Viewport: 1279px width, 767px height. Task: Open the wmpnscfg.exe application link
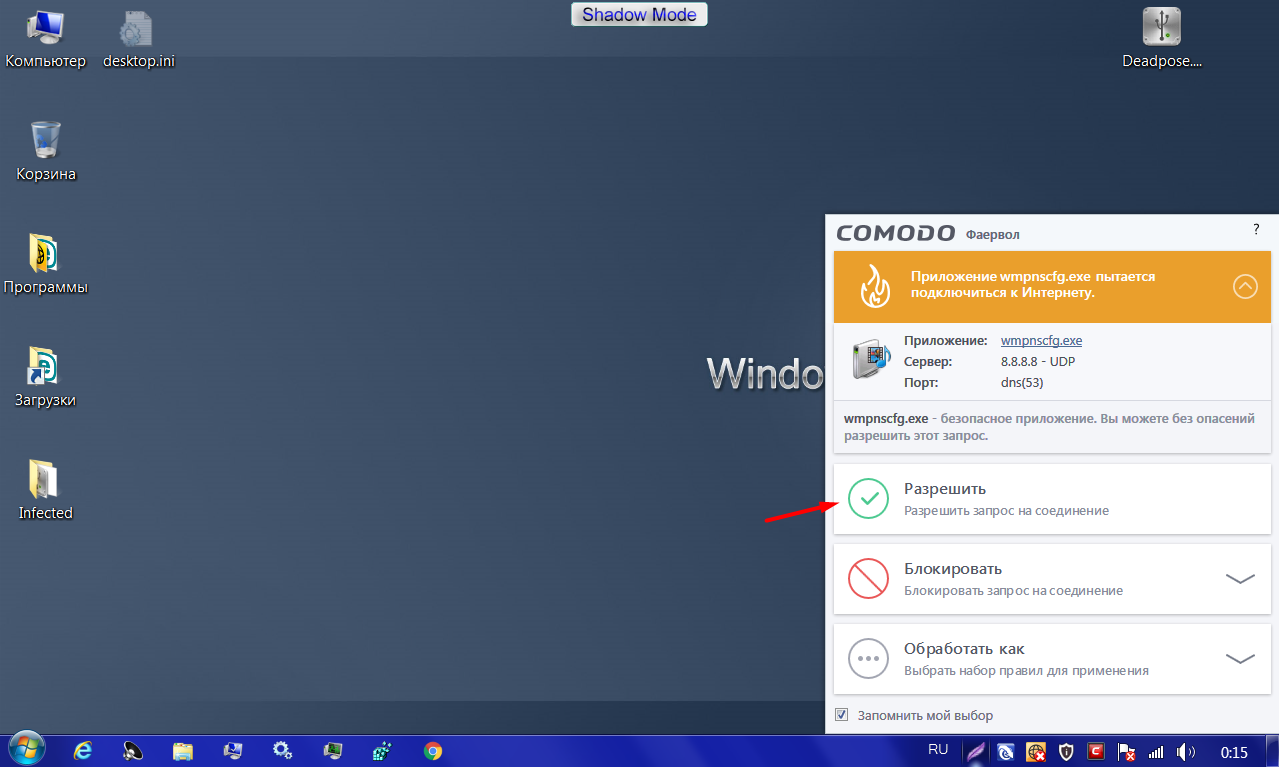pyautogui.click(x=1041, y=340)
